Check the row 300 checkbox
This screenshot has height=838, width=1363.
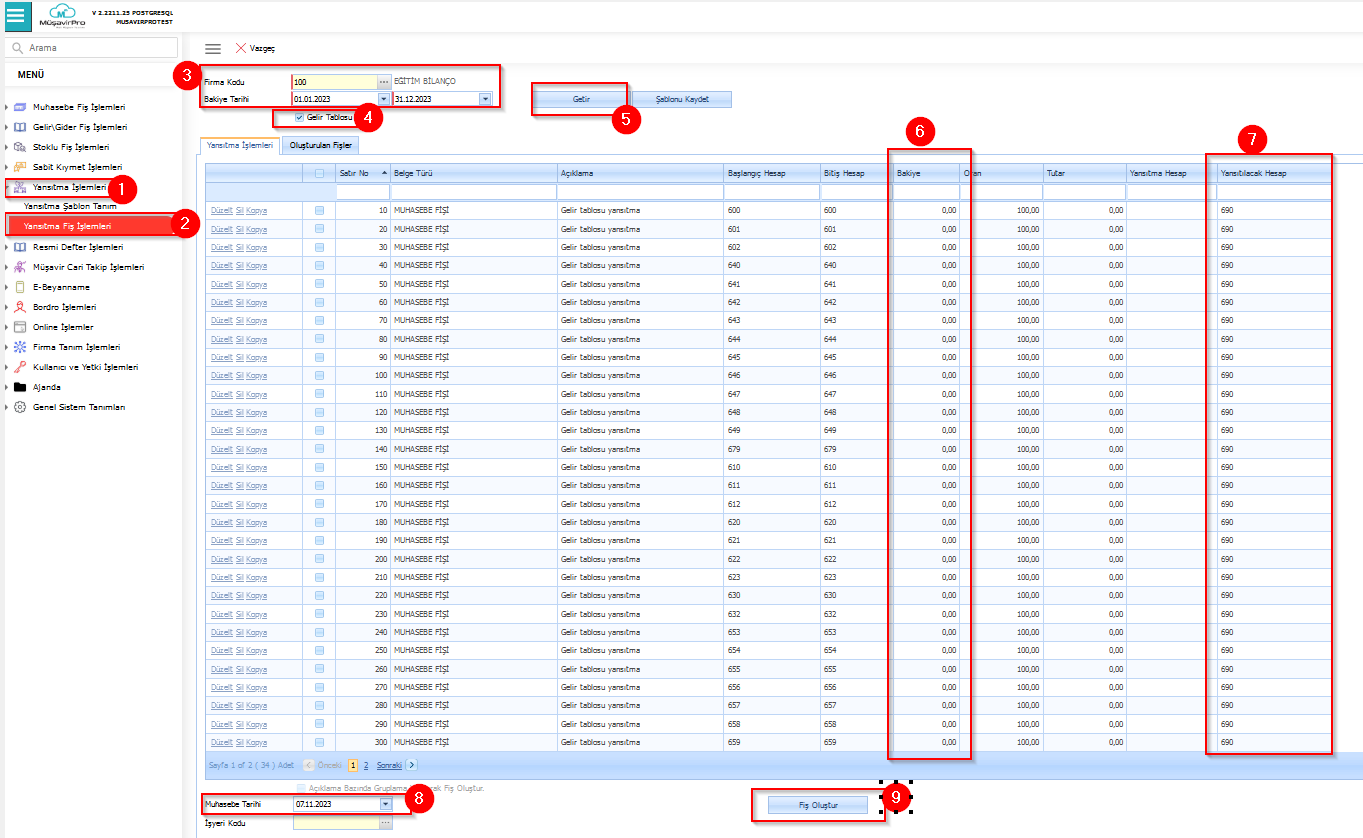click(x=319, y=742)
